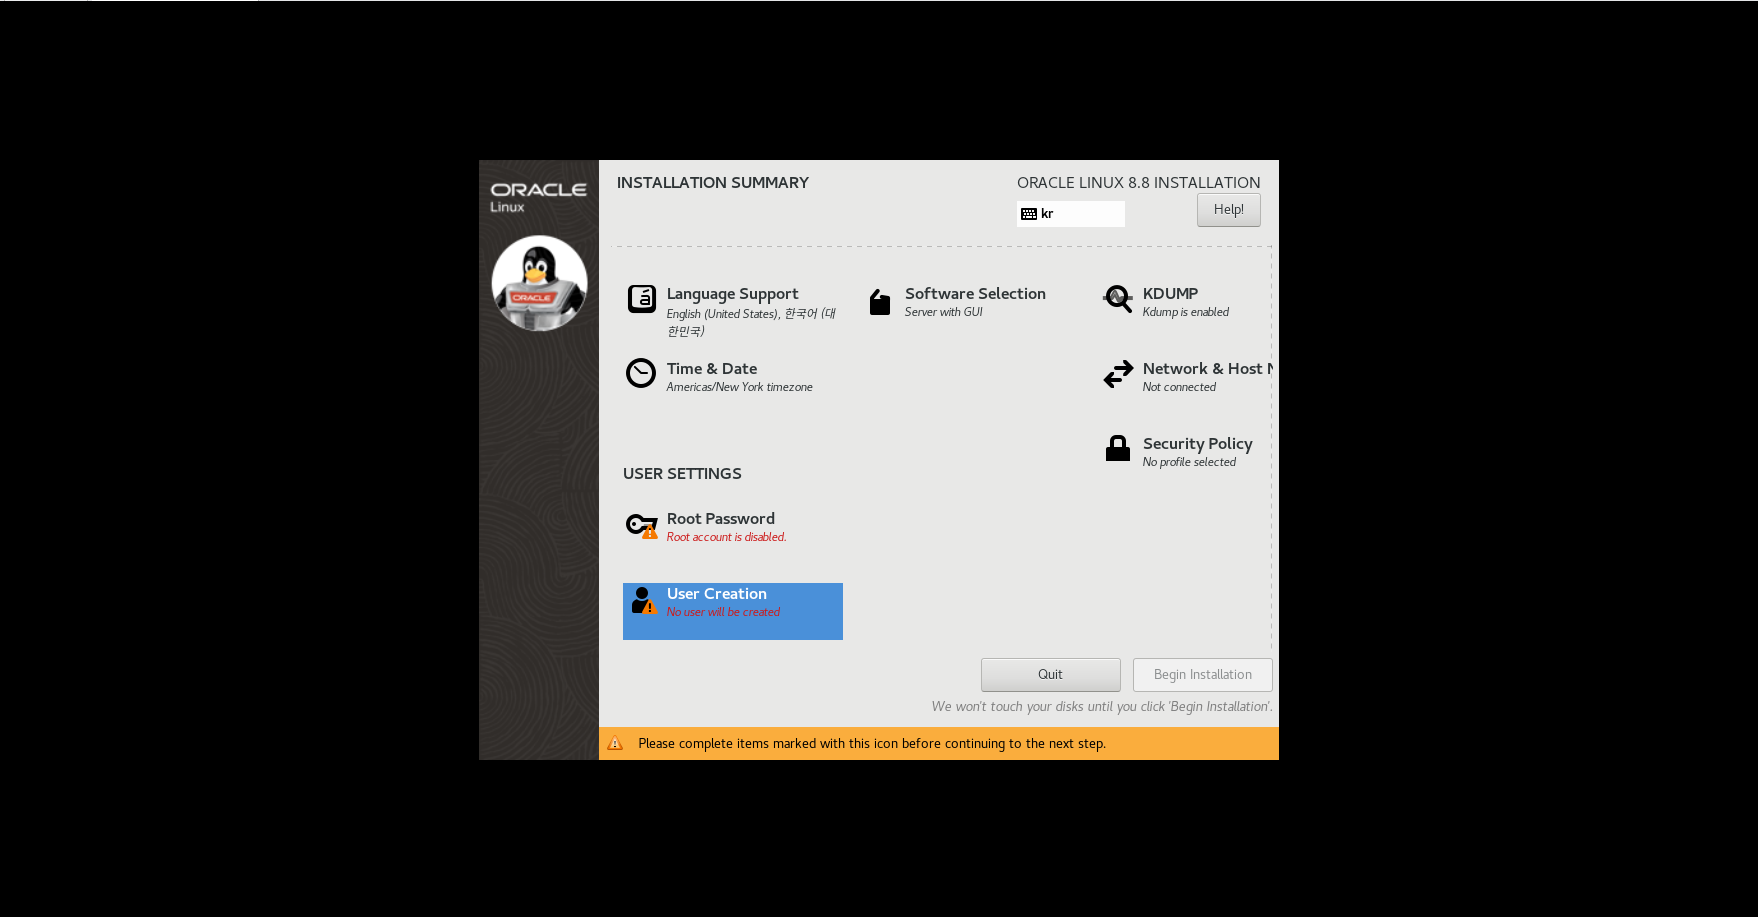Click 'ORACLE LINUX 8.8 INSTALLATION' title
Image resolution: width=1758 pixels, height=917 pixels.
[1139, 183]
